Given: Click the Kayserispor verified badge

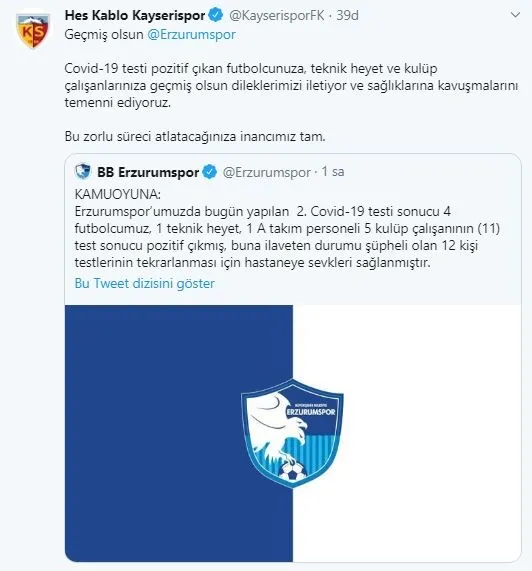Looking at the screenshot, I should pos(216,15).
